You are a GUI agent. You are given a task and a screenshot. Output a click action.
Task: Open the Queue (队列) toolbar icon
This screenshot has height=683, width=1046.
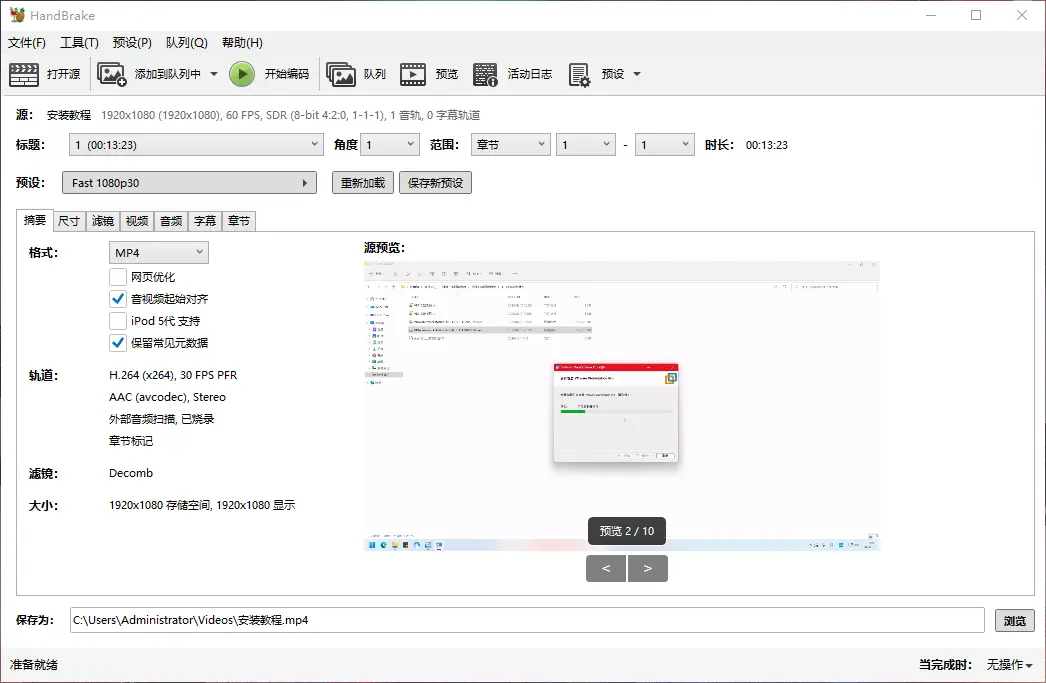(x=341, y=74)
